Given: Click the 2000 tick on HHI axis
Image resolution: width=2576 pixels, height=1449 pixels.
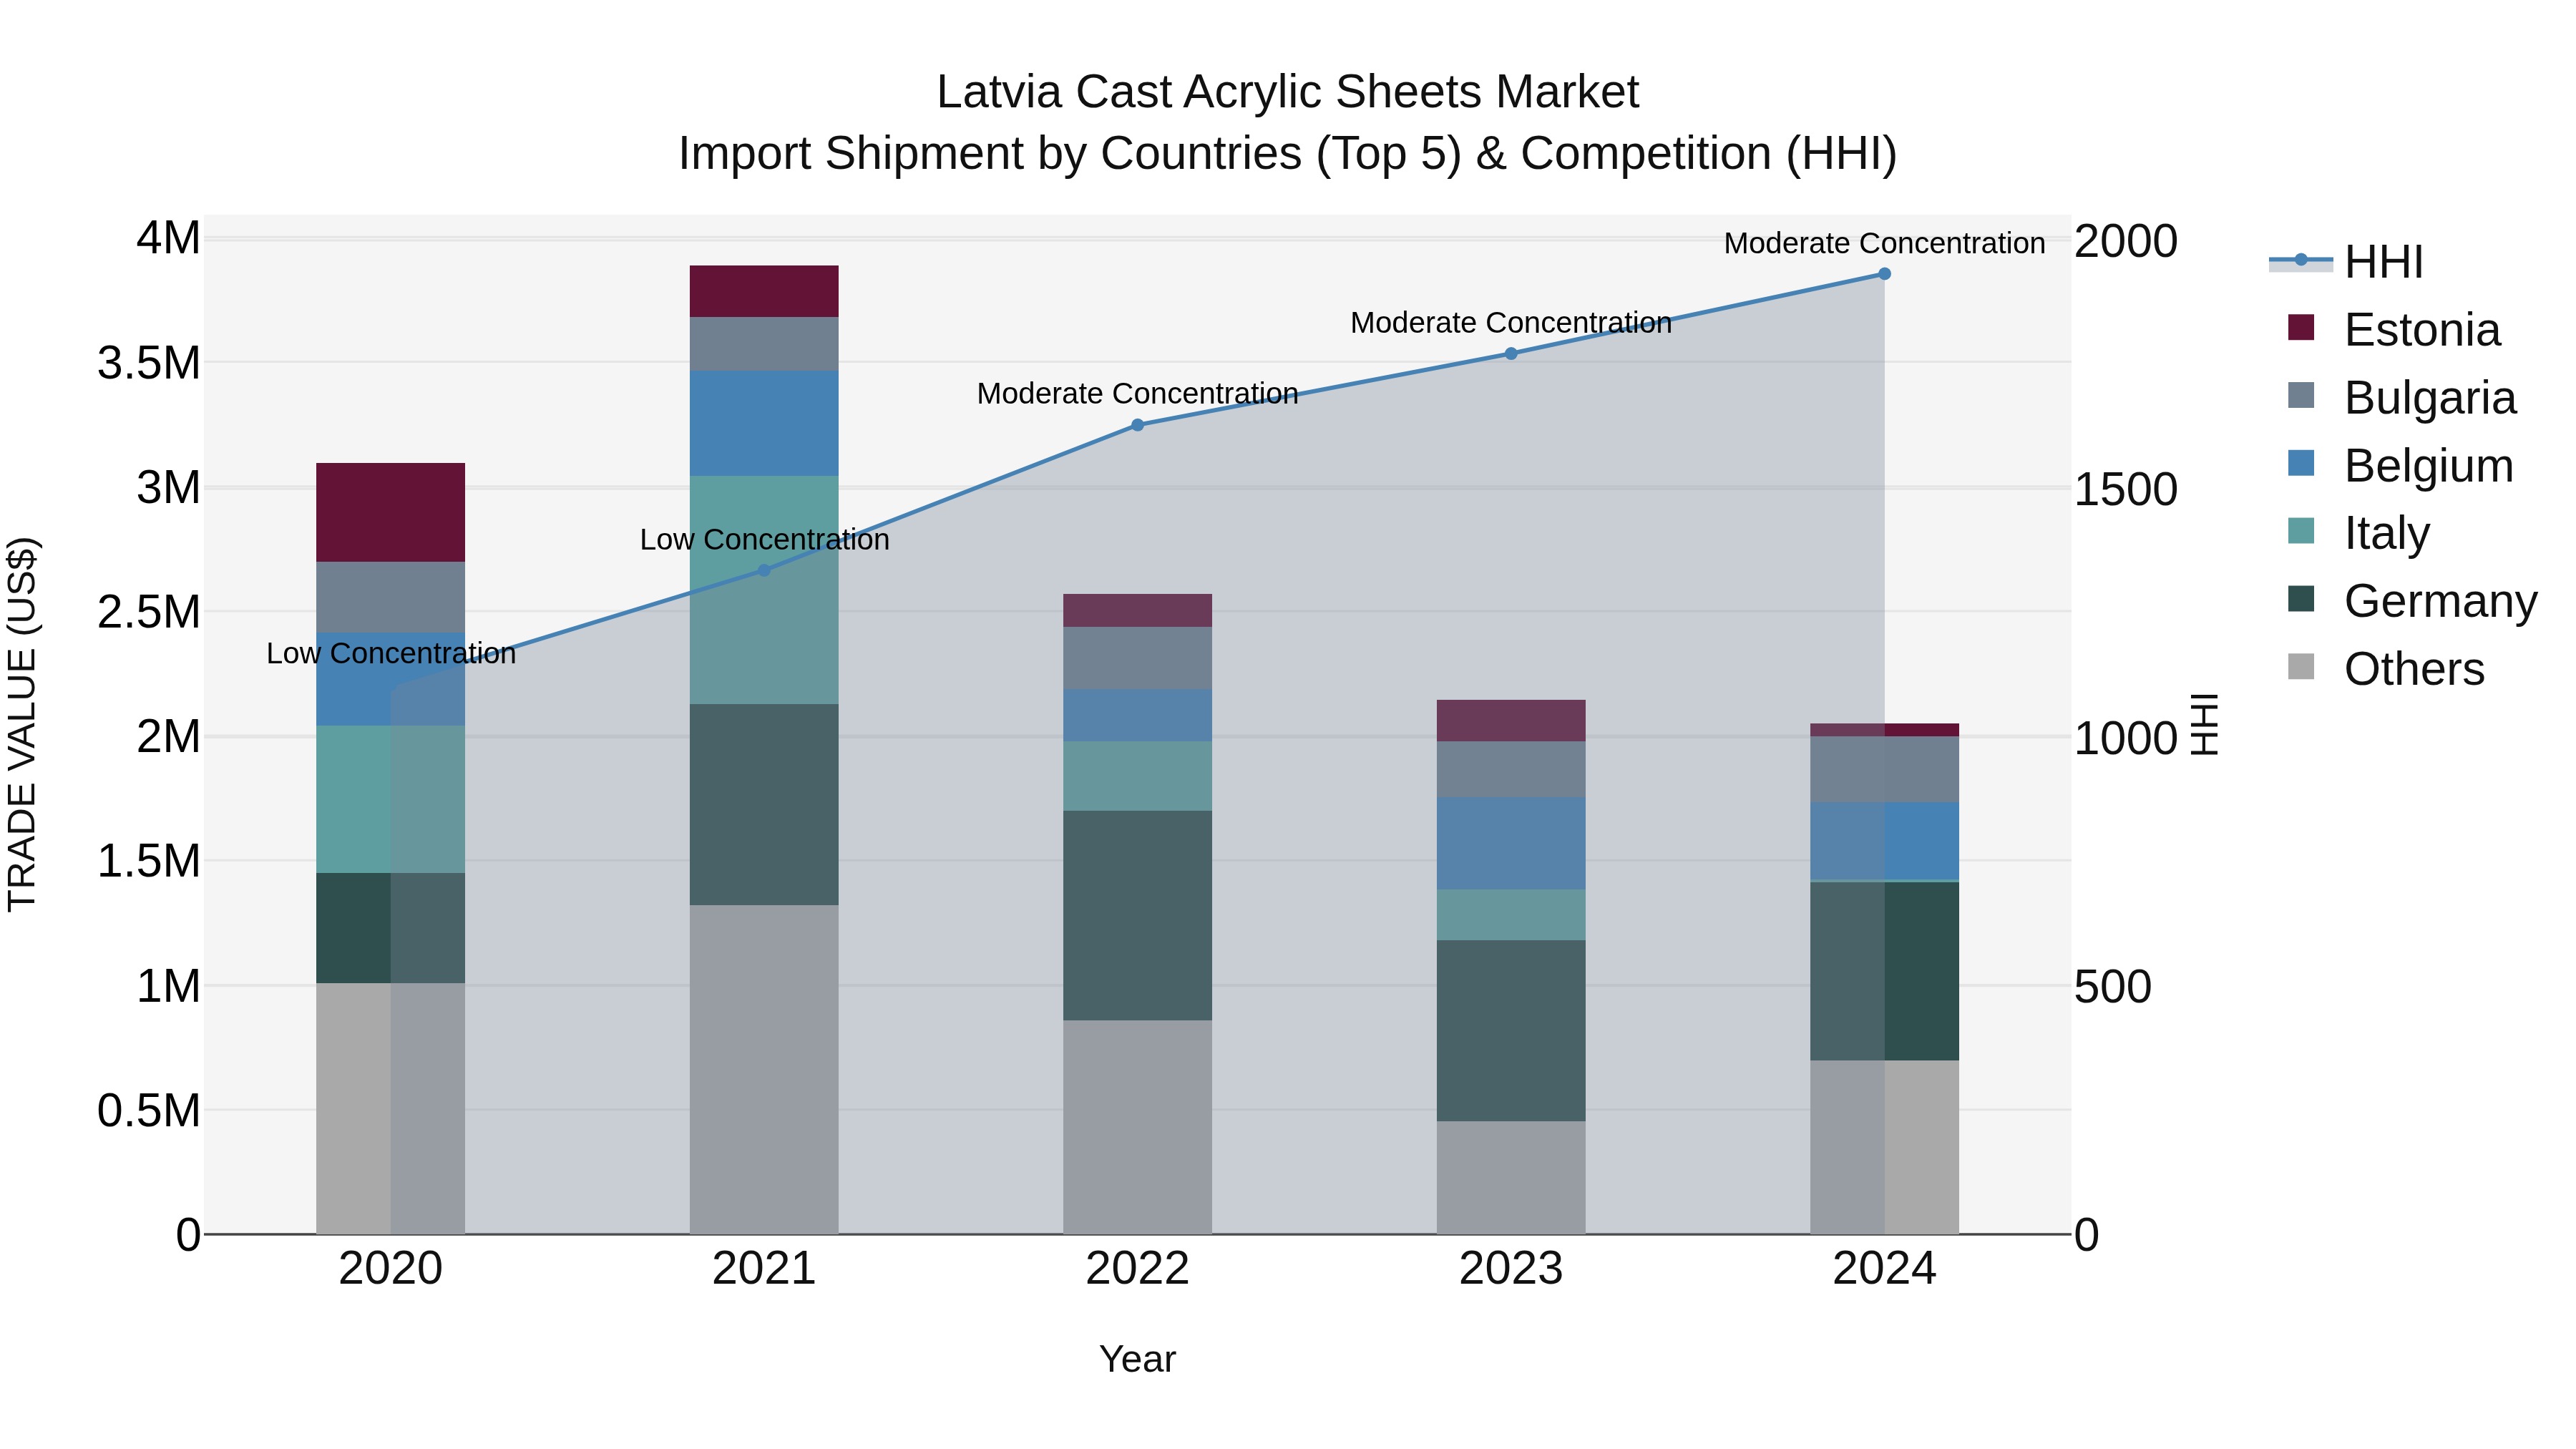Looking at the screenshot, I should [2126, 241].
